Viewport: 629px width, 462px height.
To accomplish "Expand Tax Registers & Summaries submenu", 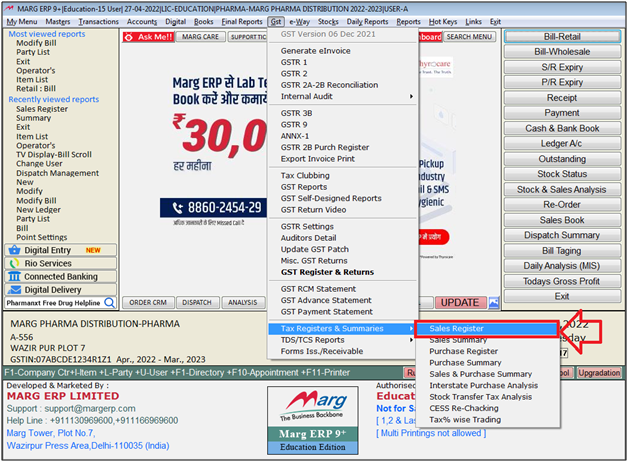I will tap(342, 328).
